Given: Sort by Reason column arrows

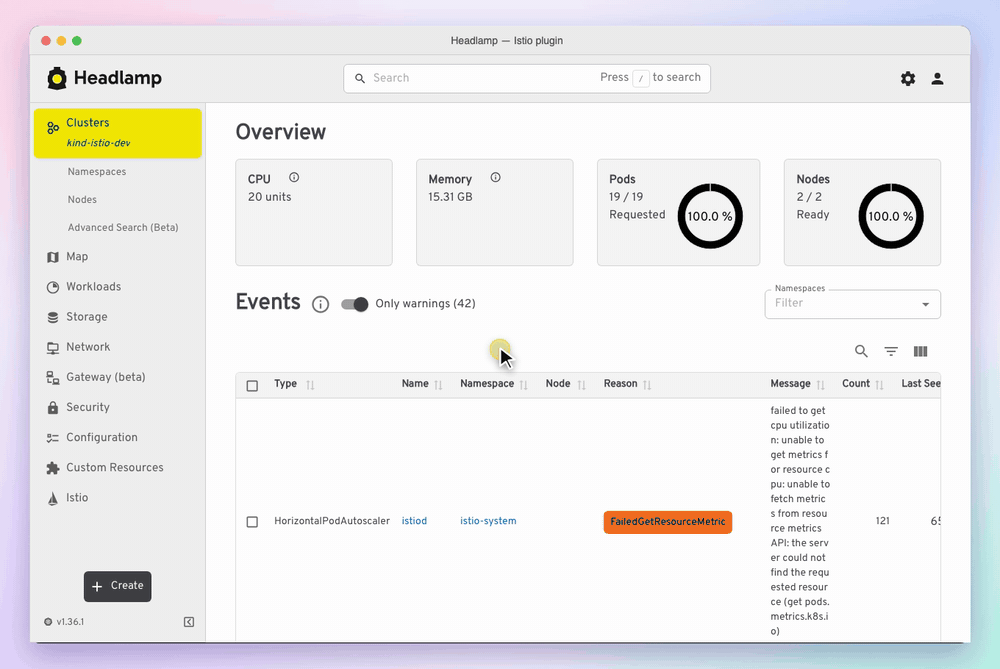Looking at the screenshot, I should tap(647, 385).
